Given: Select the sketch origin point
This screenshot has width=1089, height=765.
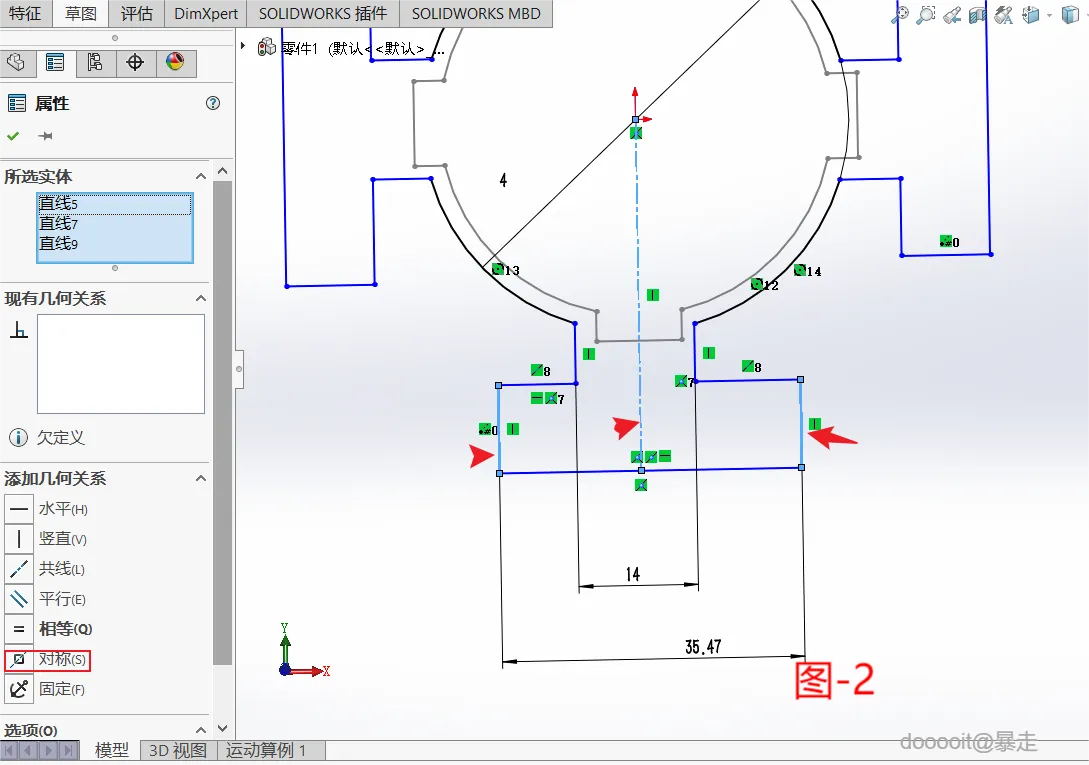Looking at the screenshot, I should click(635, 120).
